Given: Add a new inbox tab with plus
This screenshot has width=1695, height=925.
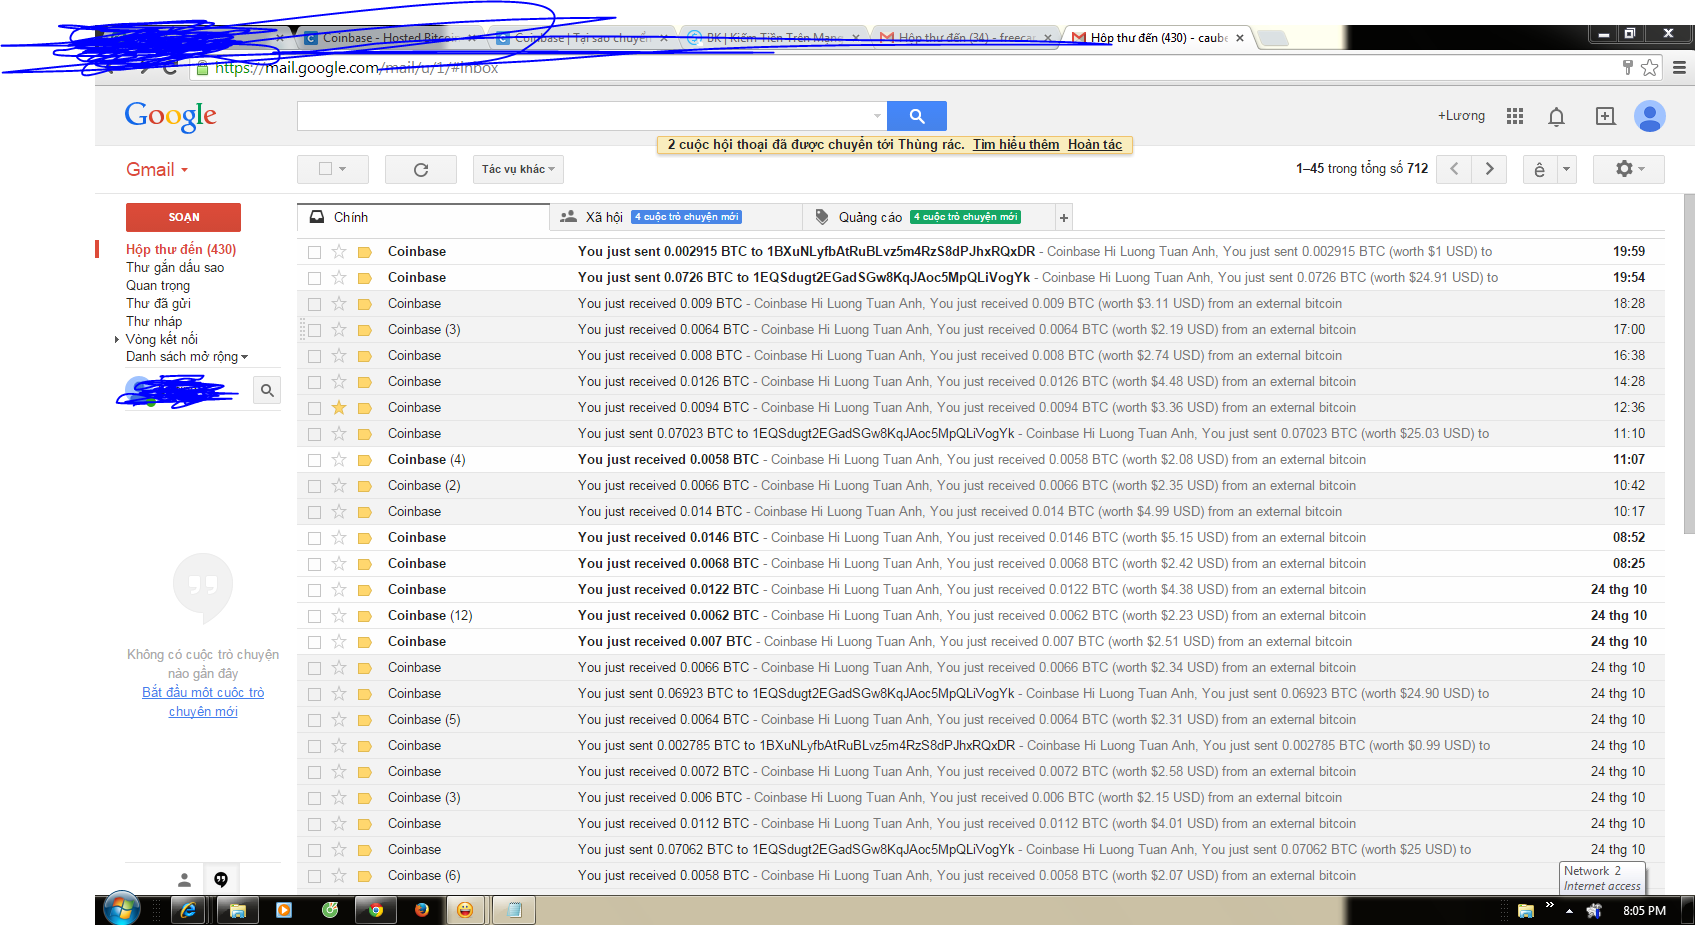Looking at the screenshot, I should click(x=1064, y=217).
